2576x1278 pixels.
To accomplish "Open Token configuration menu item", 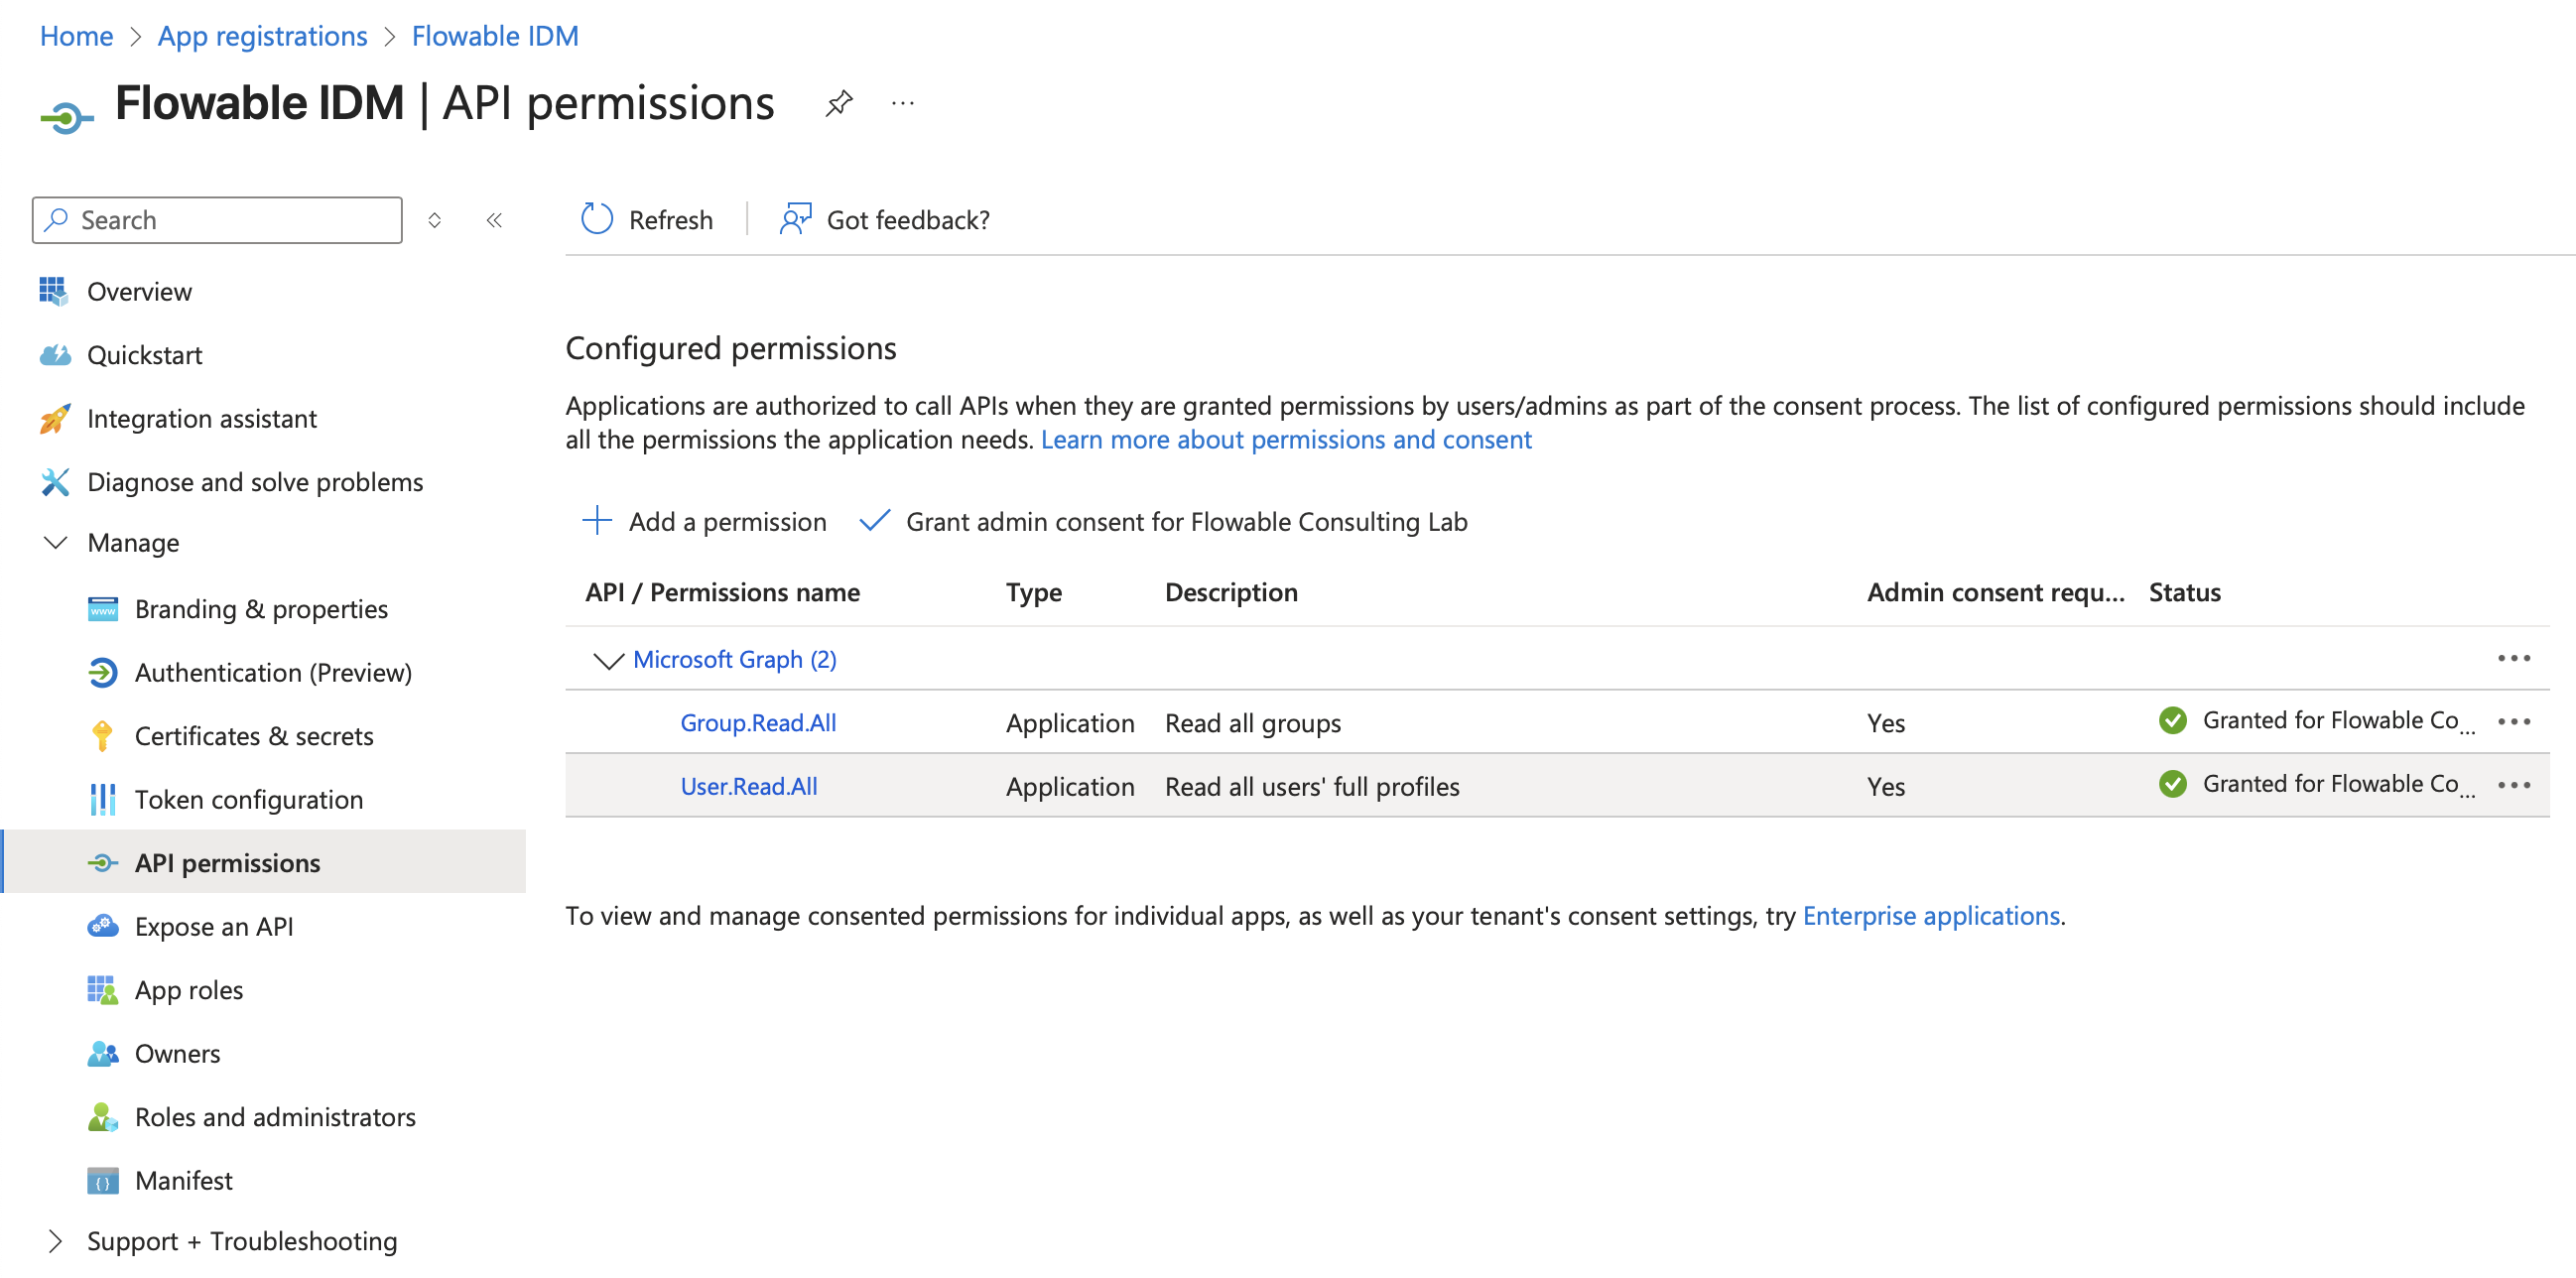I will [248, 799].
